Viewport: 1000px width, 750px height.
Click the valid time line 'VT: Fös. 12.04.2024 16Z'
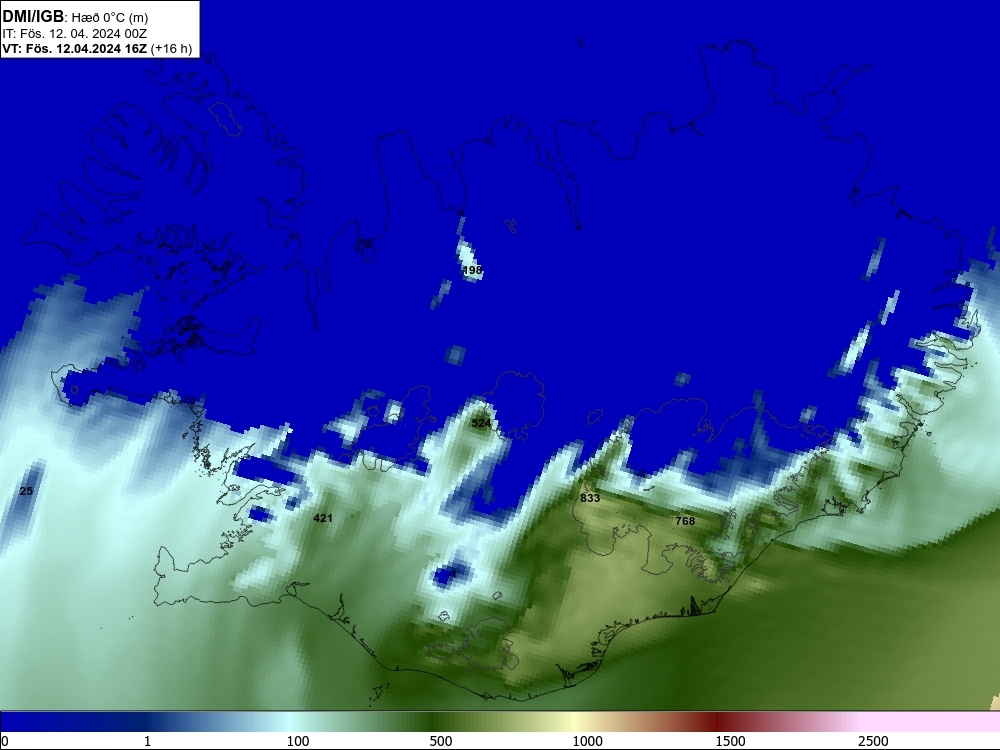(75, 48)
